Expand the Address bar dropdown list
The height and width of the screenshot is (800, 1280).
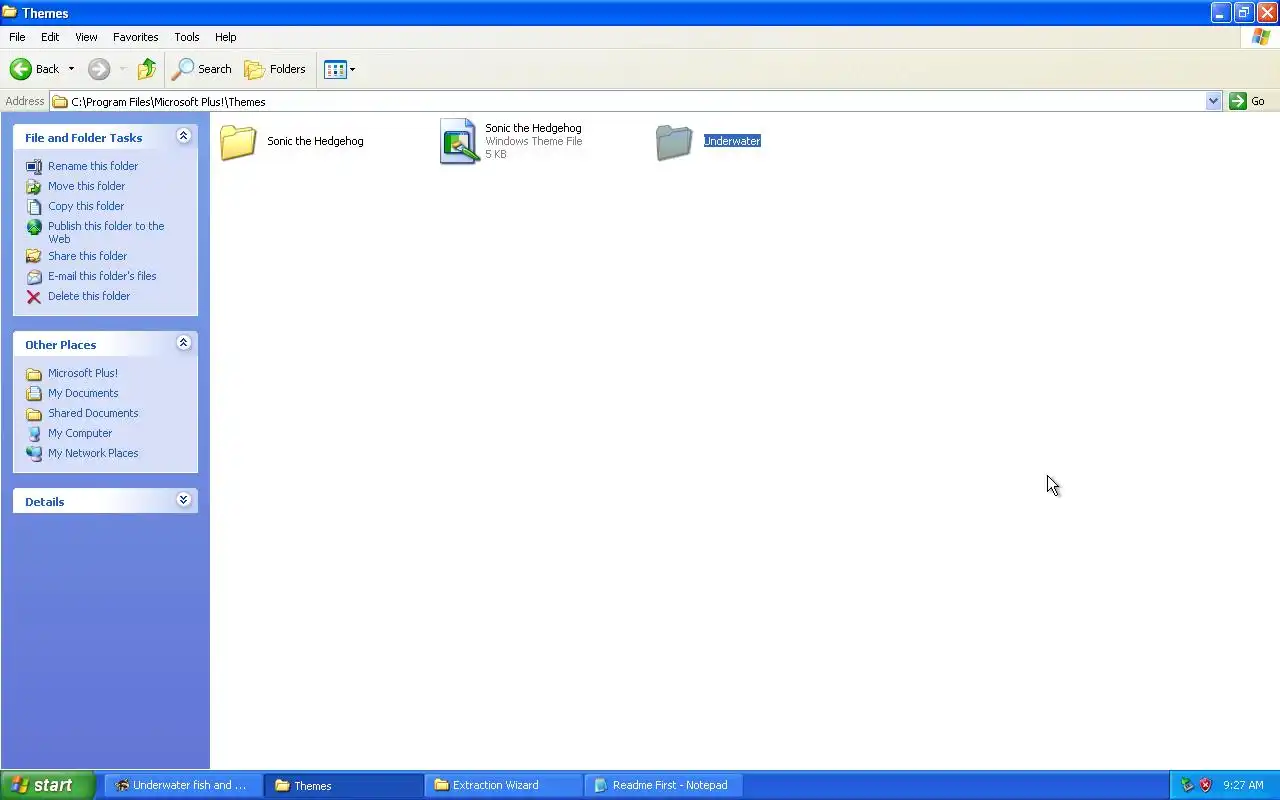click(x=1213, y=101)
